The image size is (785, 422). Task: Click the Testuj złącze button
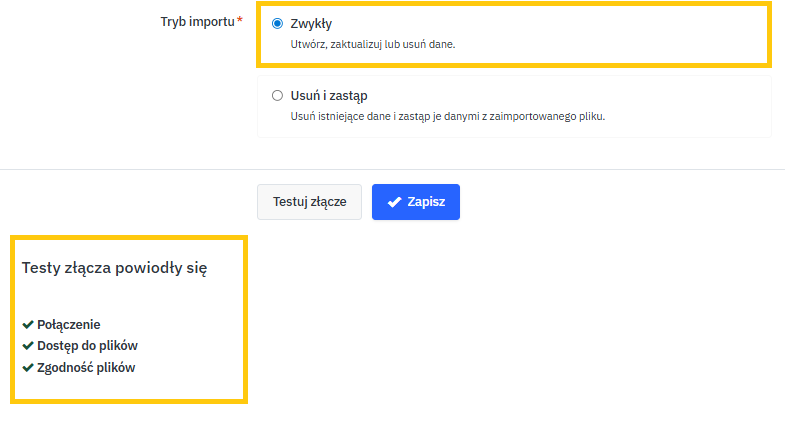pos(309,201)
